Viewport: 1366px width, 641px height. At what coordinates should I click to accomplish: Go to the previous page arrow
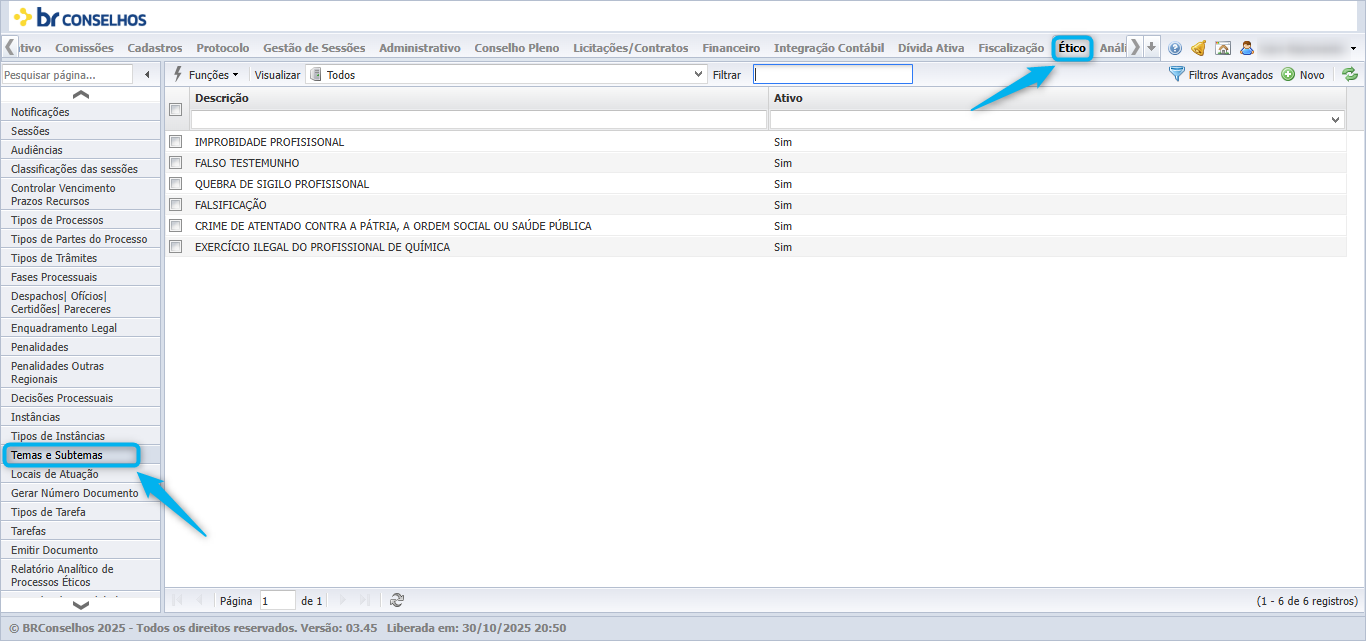tap(199, 600)
